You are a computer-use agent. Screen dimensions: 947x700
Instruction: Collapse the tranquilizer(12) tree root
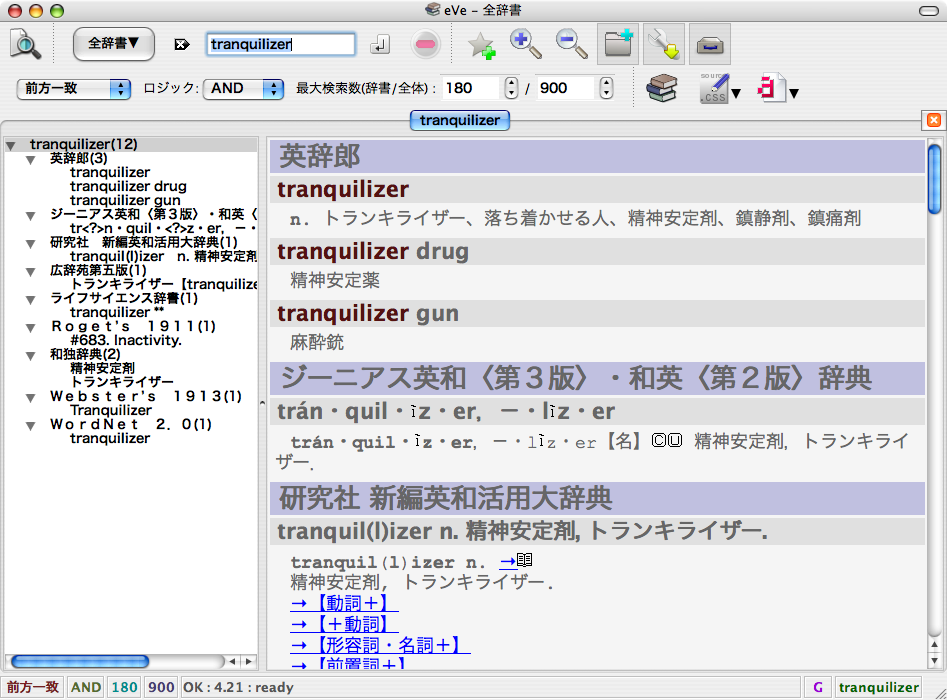pos(11,146)
